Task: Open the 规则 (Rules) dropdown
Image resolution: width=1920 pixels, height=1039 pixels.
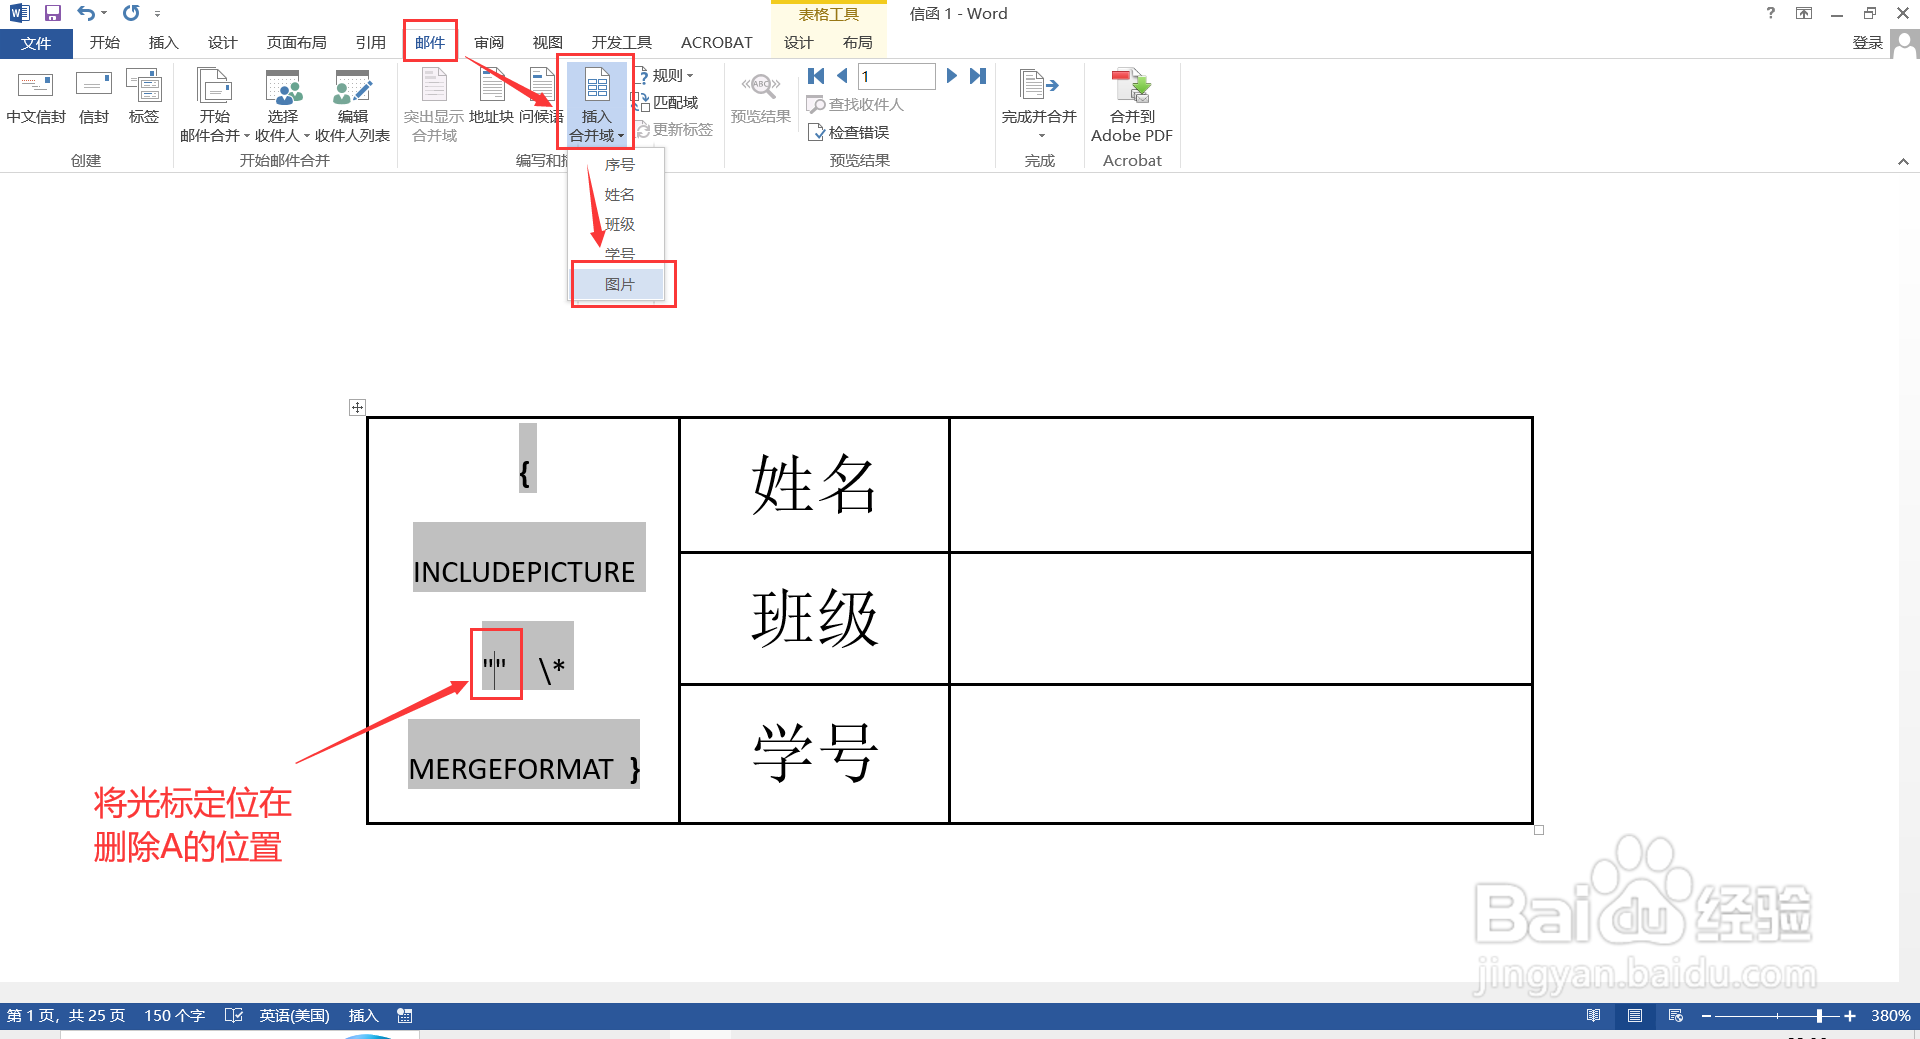Action: pos(668,74)
